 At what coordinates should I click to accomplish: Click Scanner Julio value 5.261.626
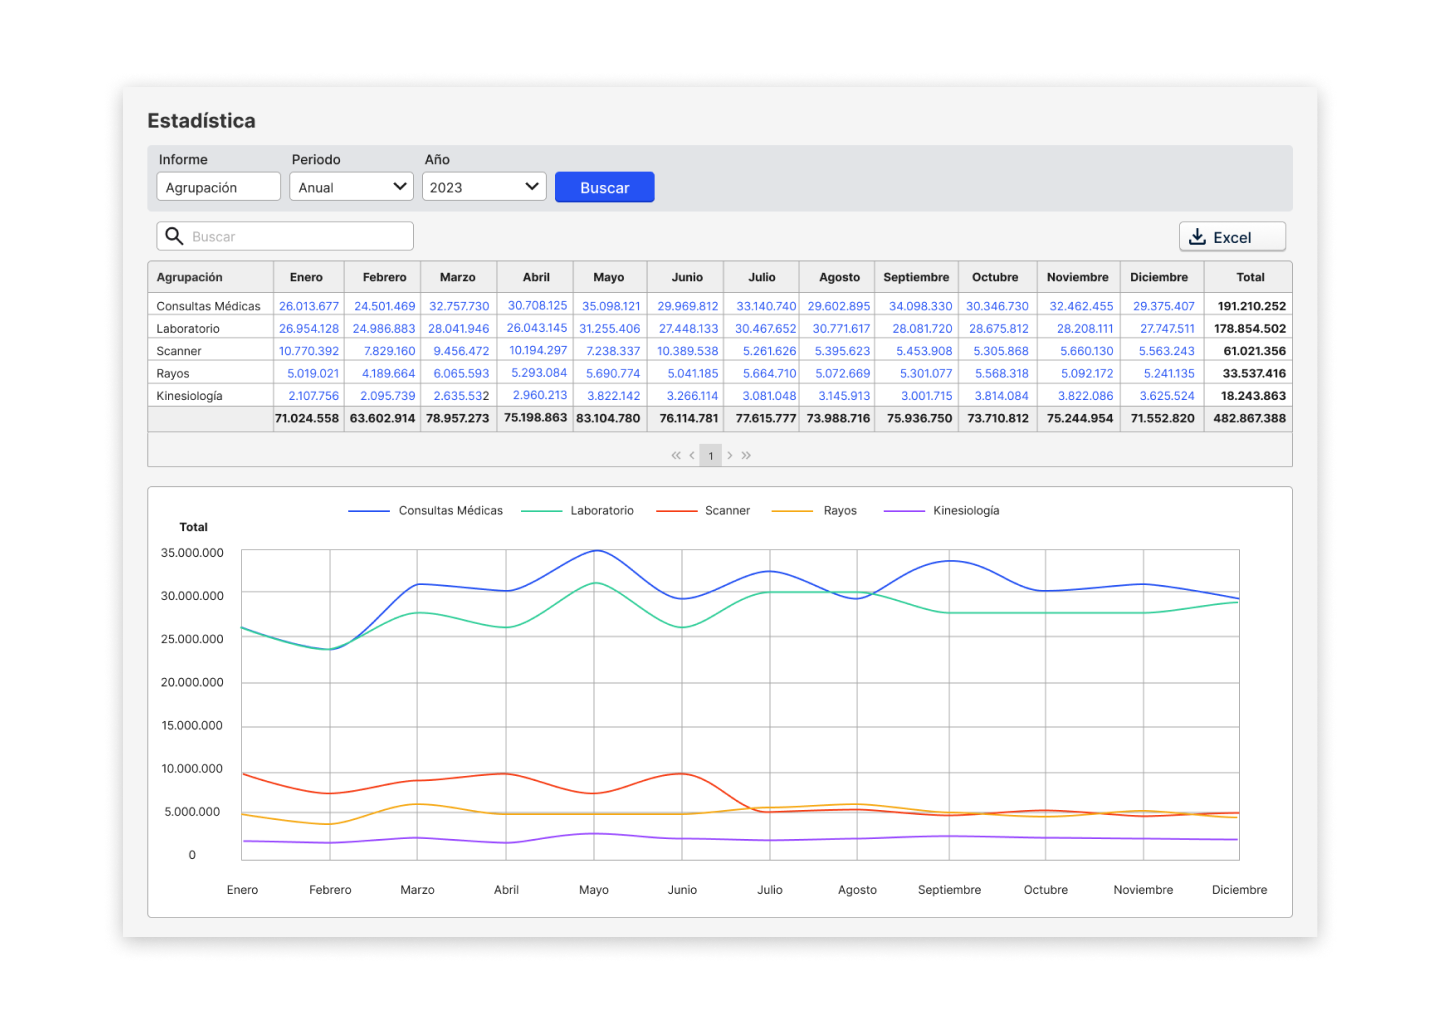click(770, 351)
